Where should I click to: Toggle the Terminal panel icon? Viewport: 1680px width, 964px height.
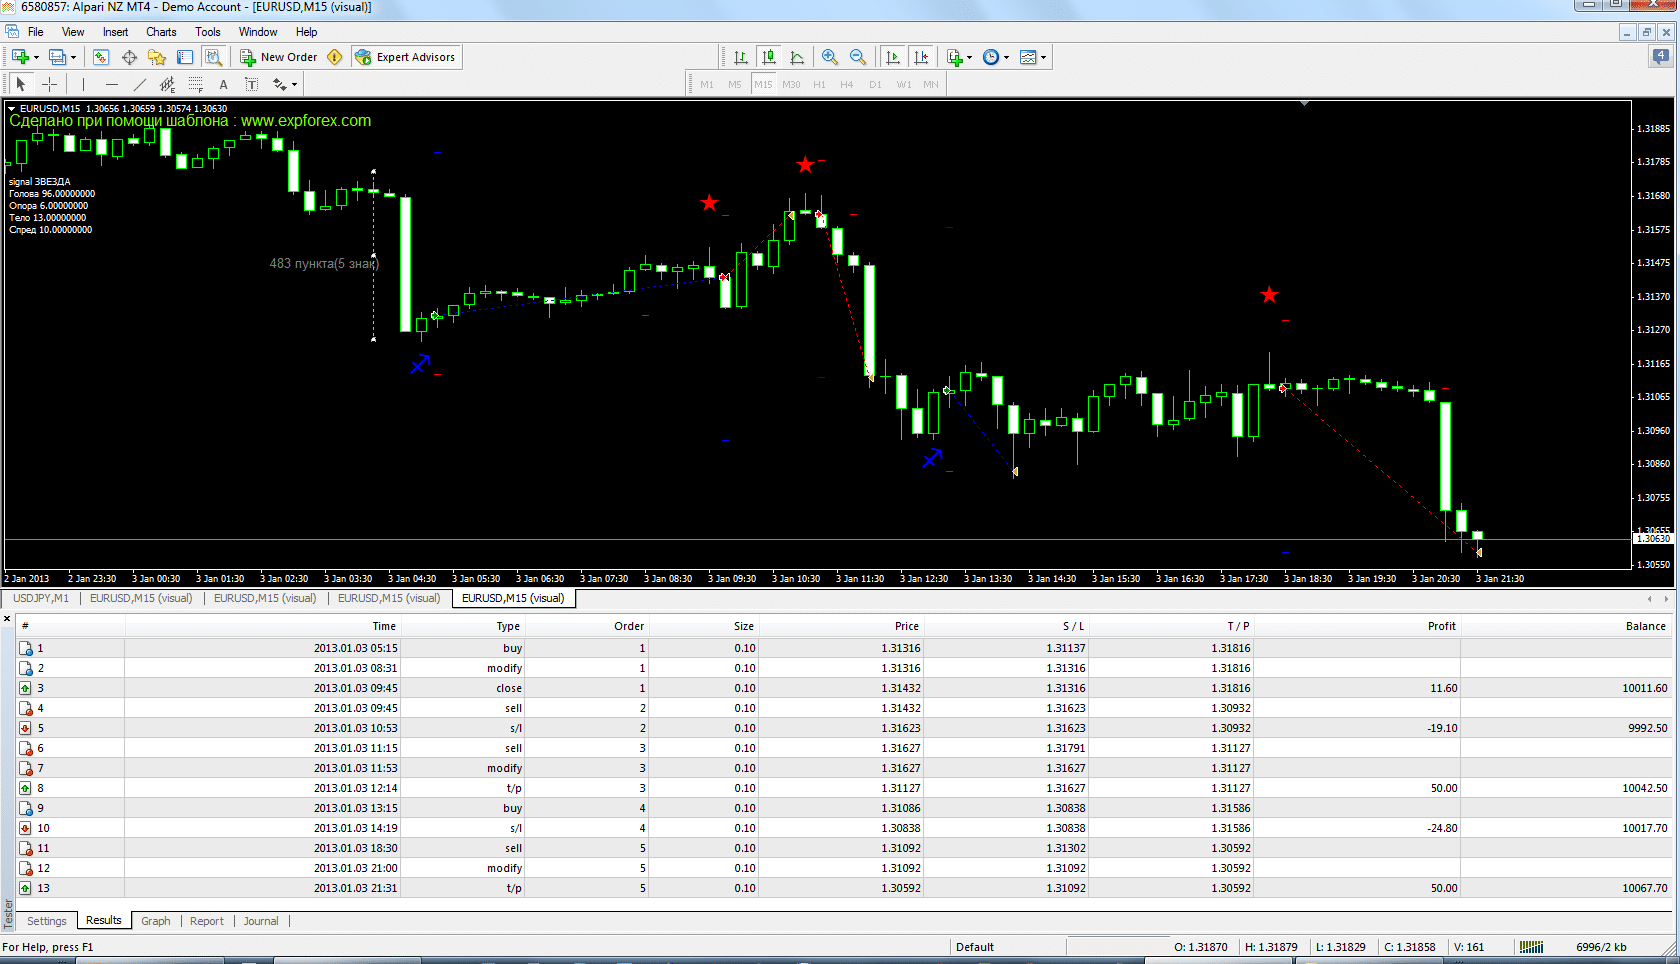[185, 57]
